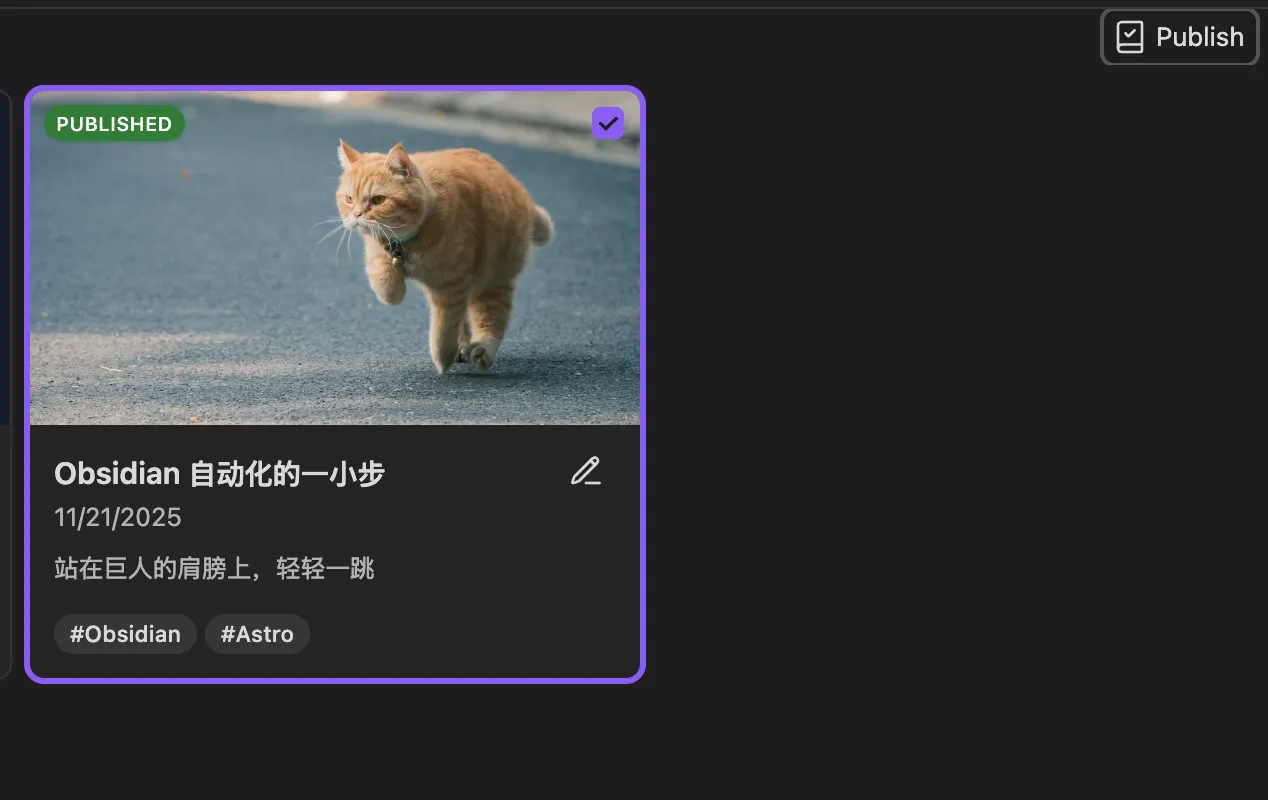Viewport: 1268px width, 800px height.
Task: Click the partially visible card on the left edge
Action: [5, 380]
